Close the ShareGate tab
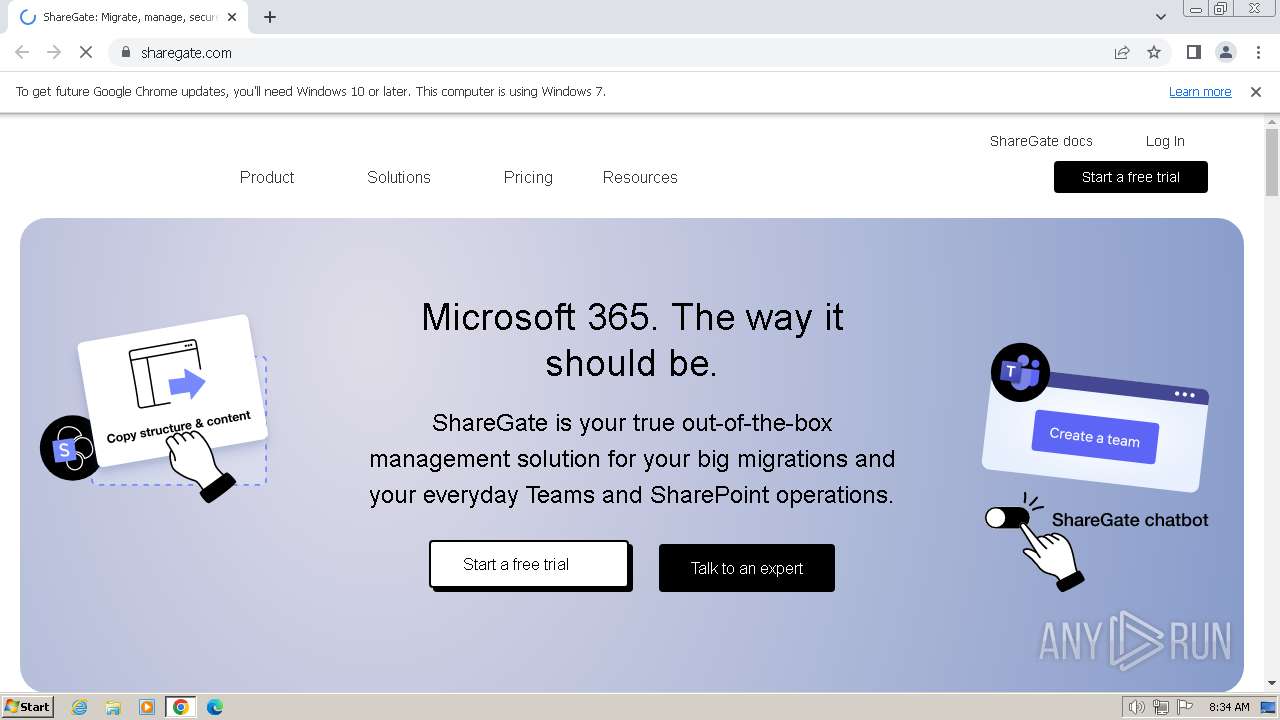 (233, 17)
